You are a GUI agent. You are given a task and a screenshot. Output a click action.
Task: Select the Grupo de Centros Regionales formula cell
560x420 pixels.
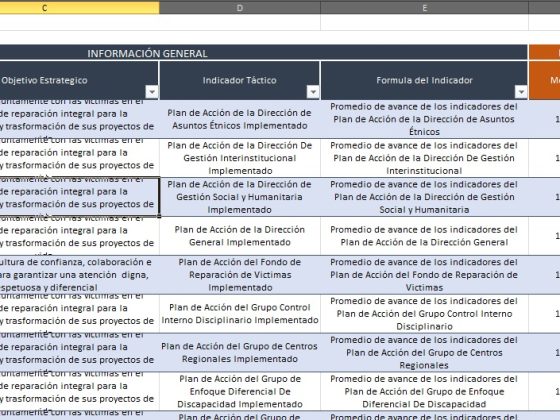click(x=424, y=353)
